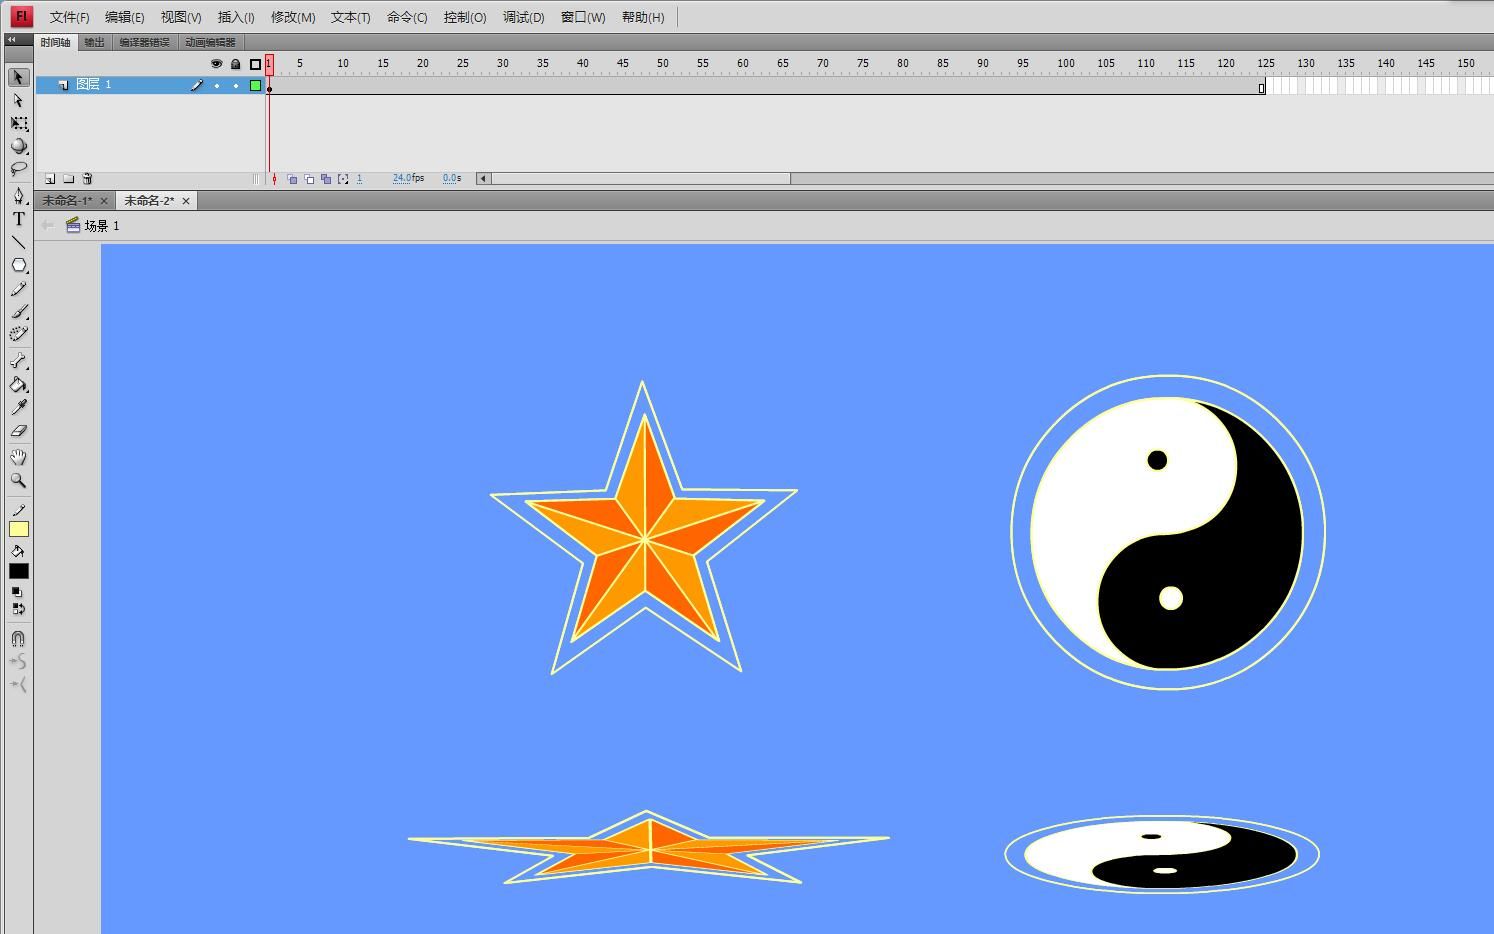
Task: Select the Deco tool
Action: coord(18,334)
